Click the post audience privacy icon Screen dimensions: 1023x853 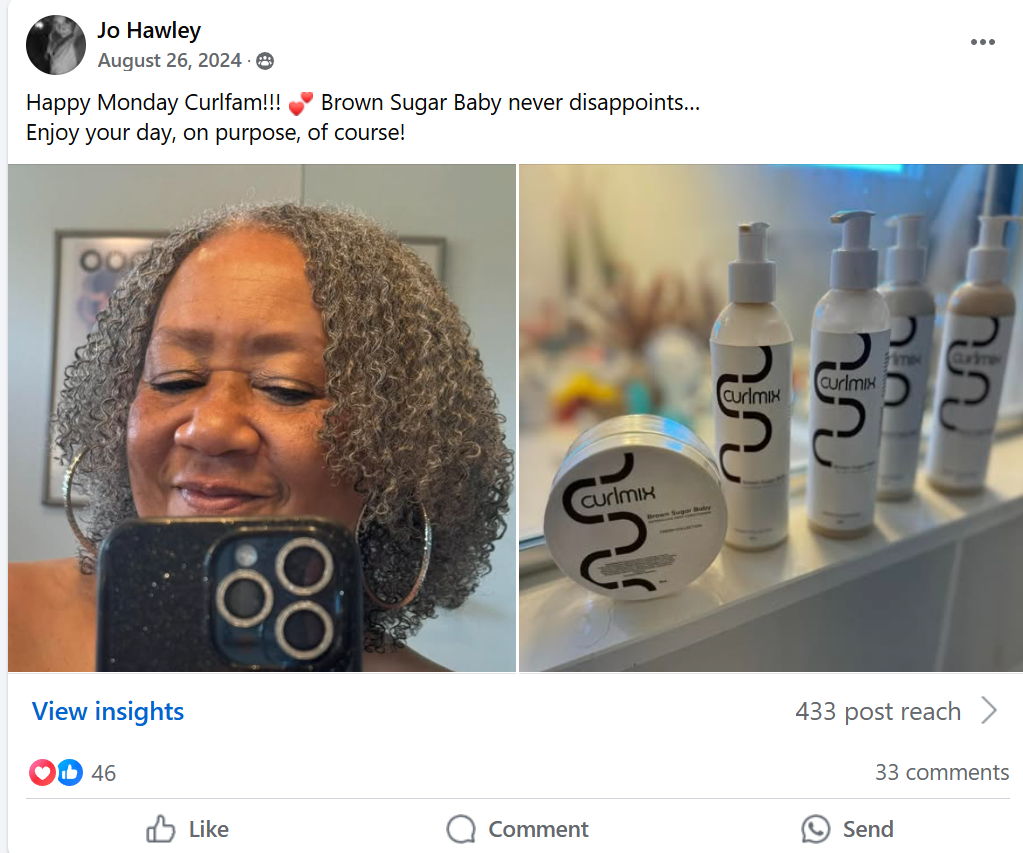pyautogui.click(x=265, y=61)
